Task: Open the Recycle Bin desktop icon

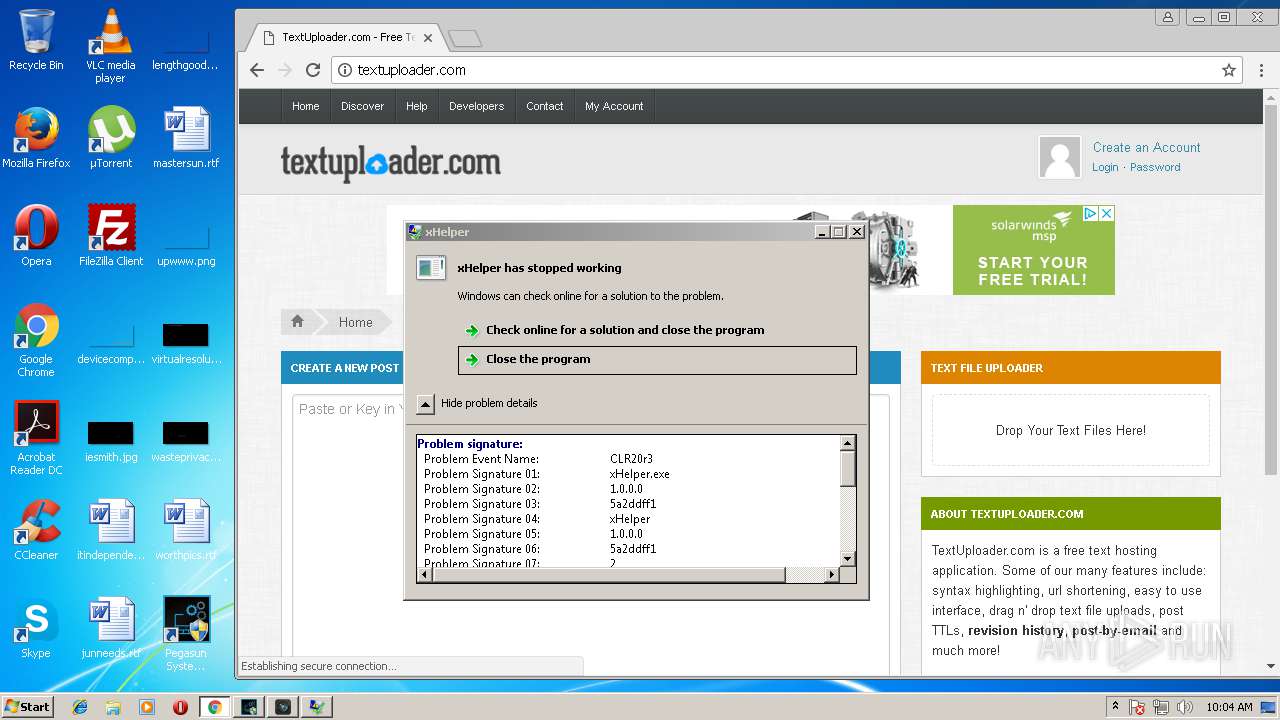Action: point(36,40)
